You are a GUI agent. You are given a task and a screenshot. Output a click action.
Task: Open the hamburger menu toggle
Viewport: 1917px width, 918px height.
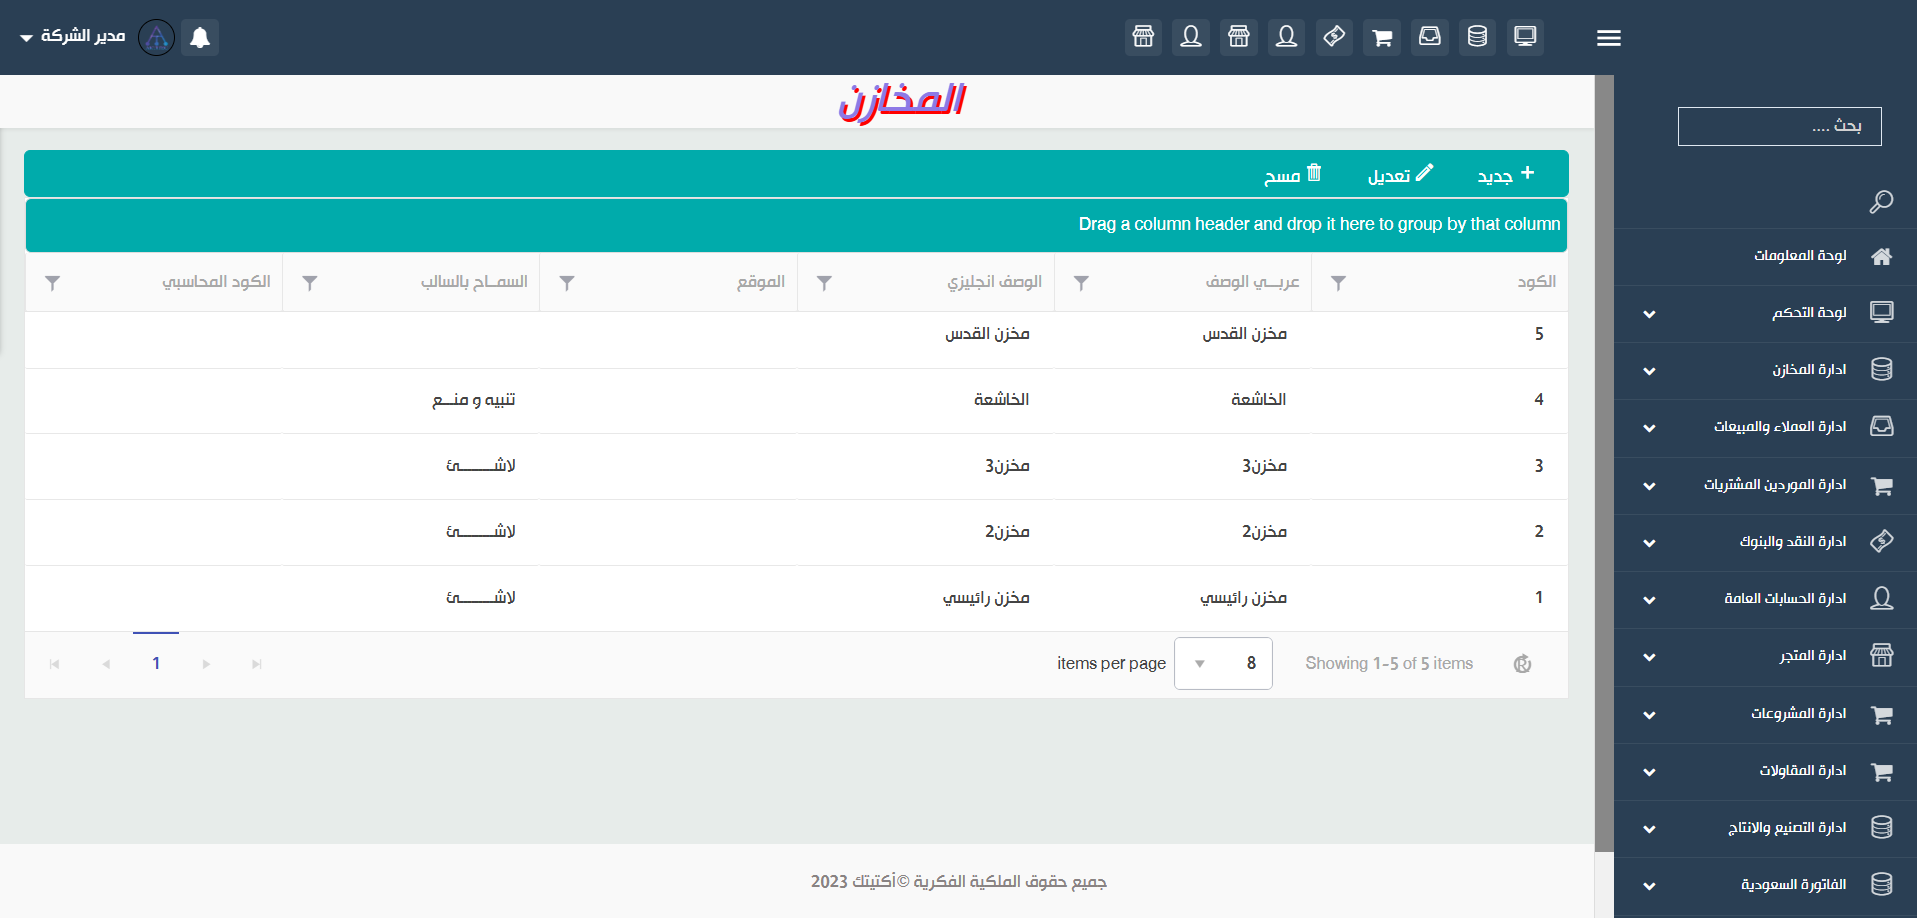[1608, 38]
